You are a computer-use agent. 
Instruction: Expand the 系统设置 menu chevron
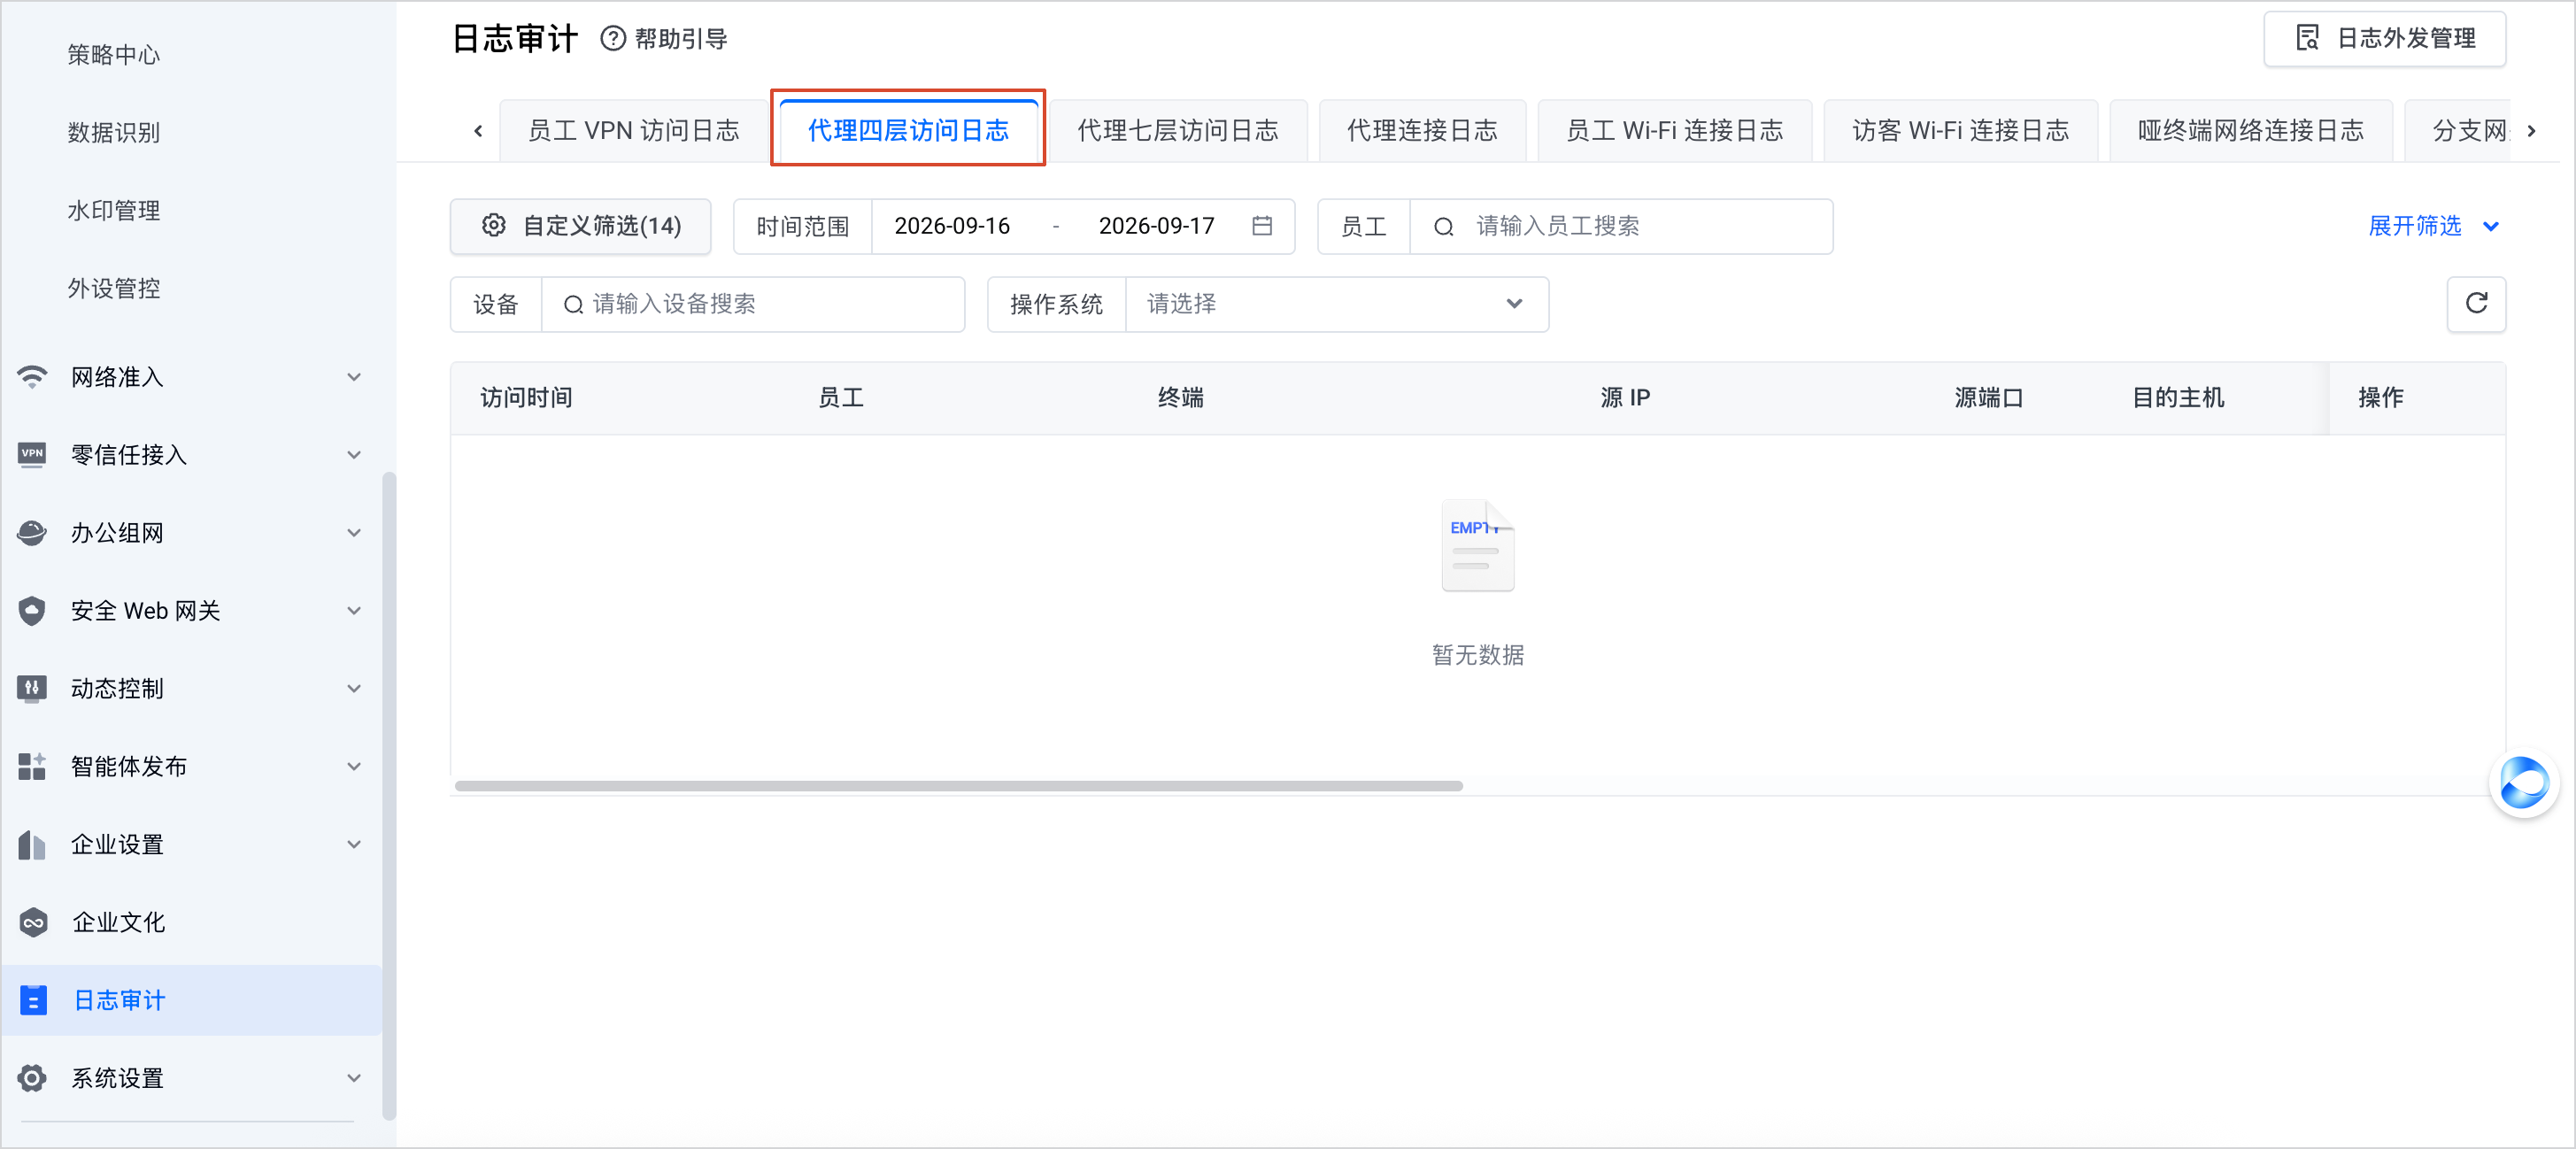click(354, 1078)
